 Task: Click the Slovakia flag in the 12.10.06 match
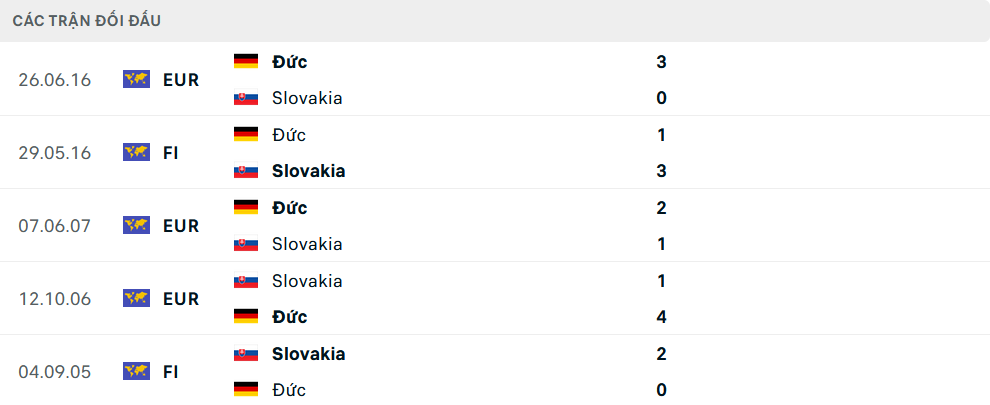245,281
